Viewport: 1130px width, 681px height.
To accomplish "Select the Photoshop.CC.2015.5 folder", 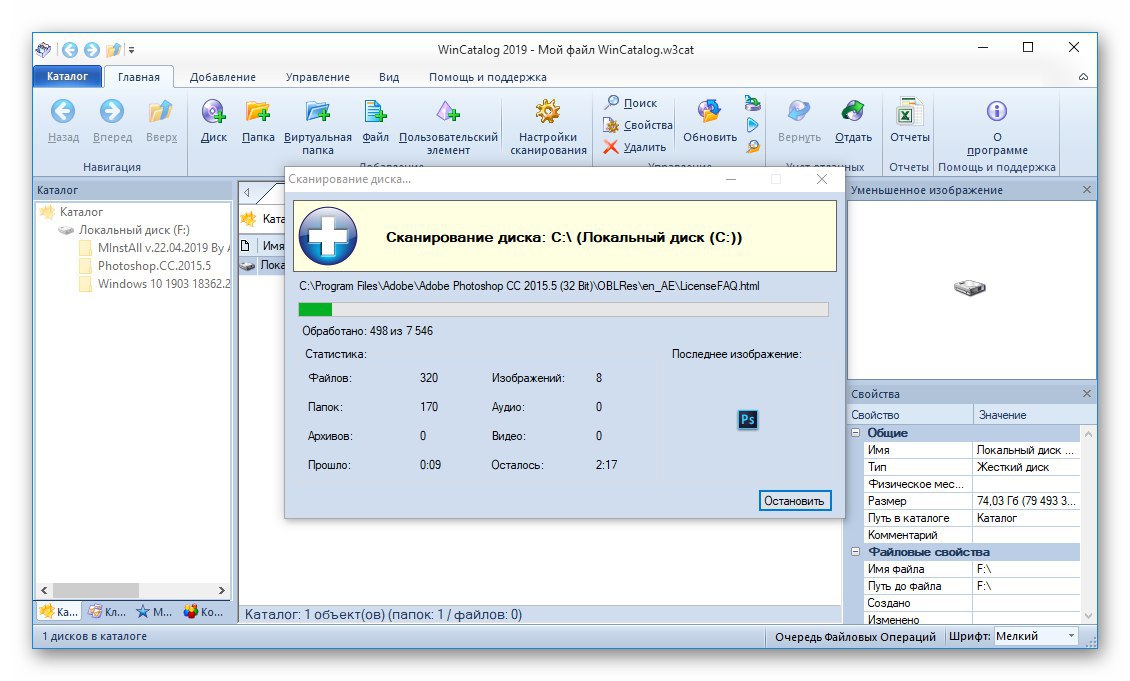I will click(154, 266).
